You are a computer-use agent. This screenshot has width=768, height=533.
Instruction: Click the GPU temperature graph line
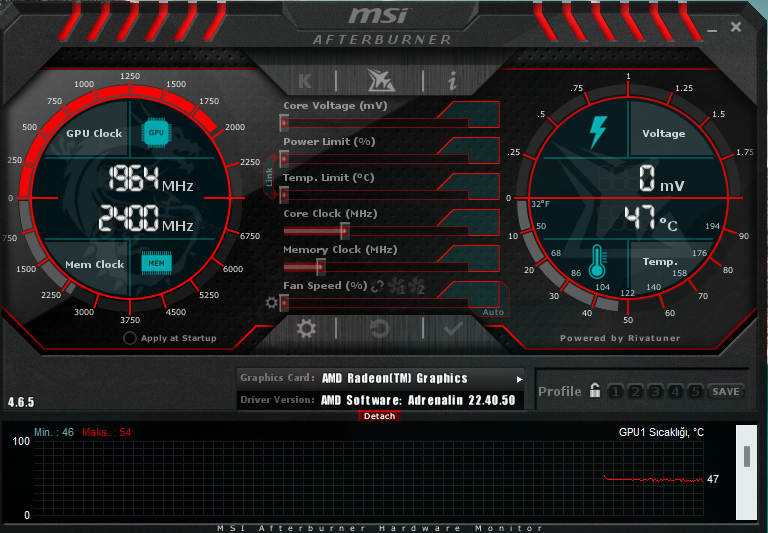654,479
